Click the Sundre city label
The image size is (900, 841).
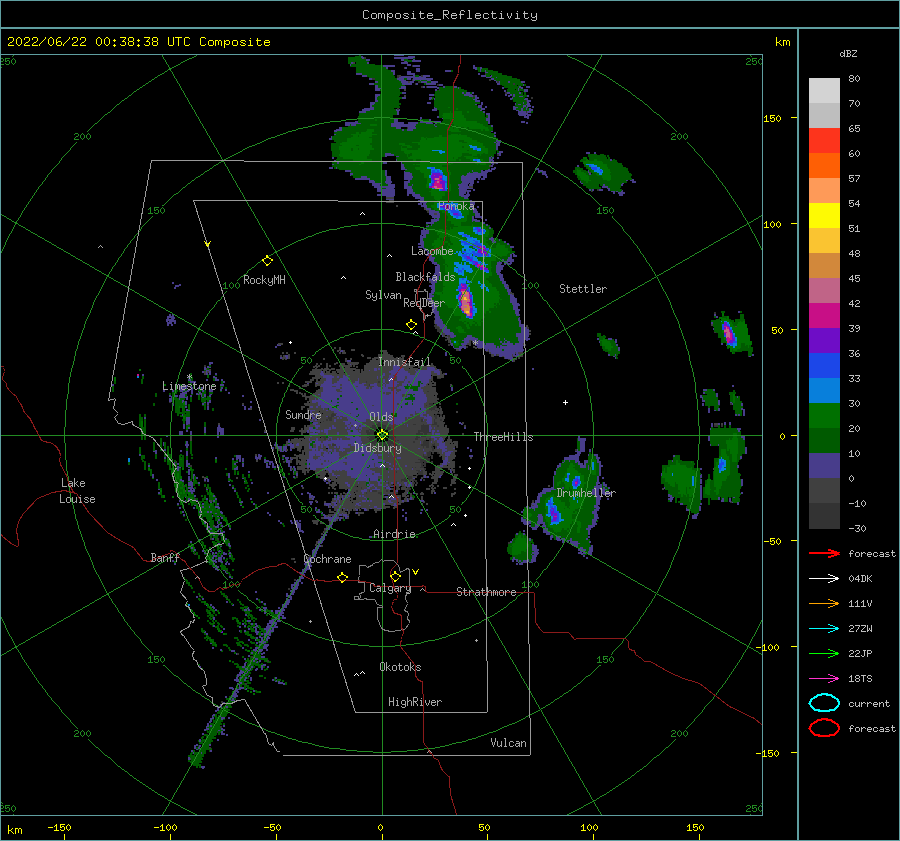click(303, 414)
